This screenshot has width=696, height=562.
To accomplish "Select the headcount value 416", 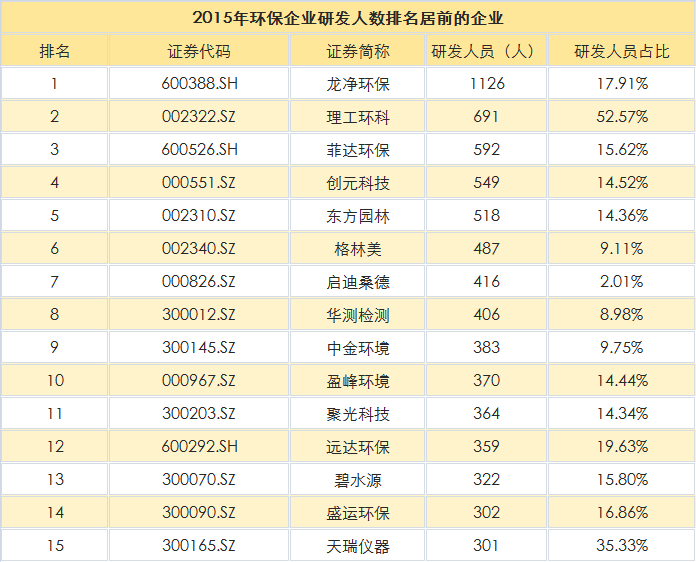I will coord(486,281).
